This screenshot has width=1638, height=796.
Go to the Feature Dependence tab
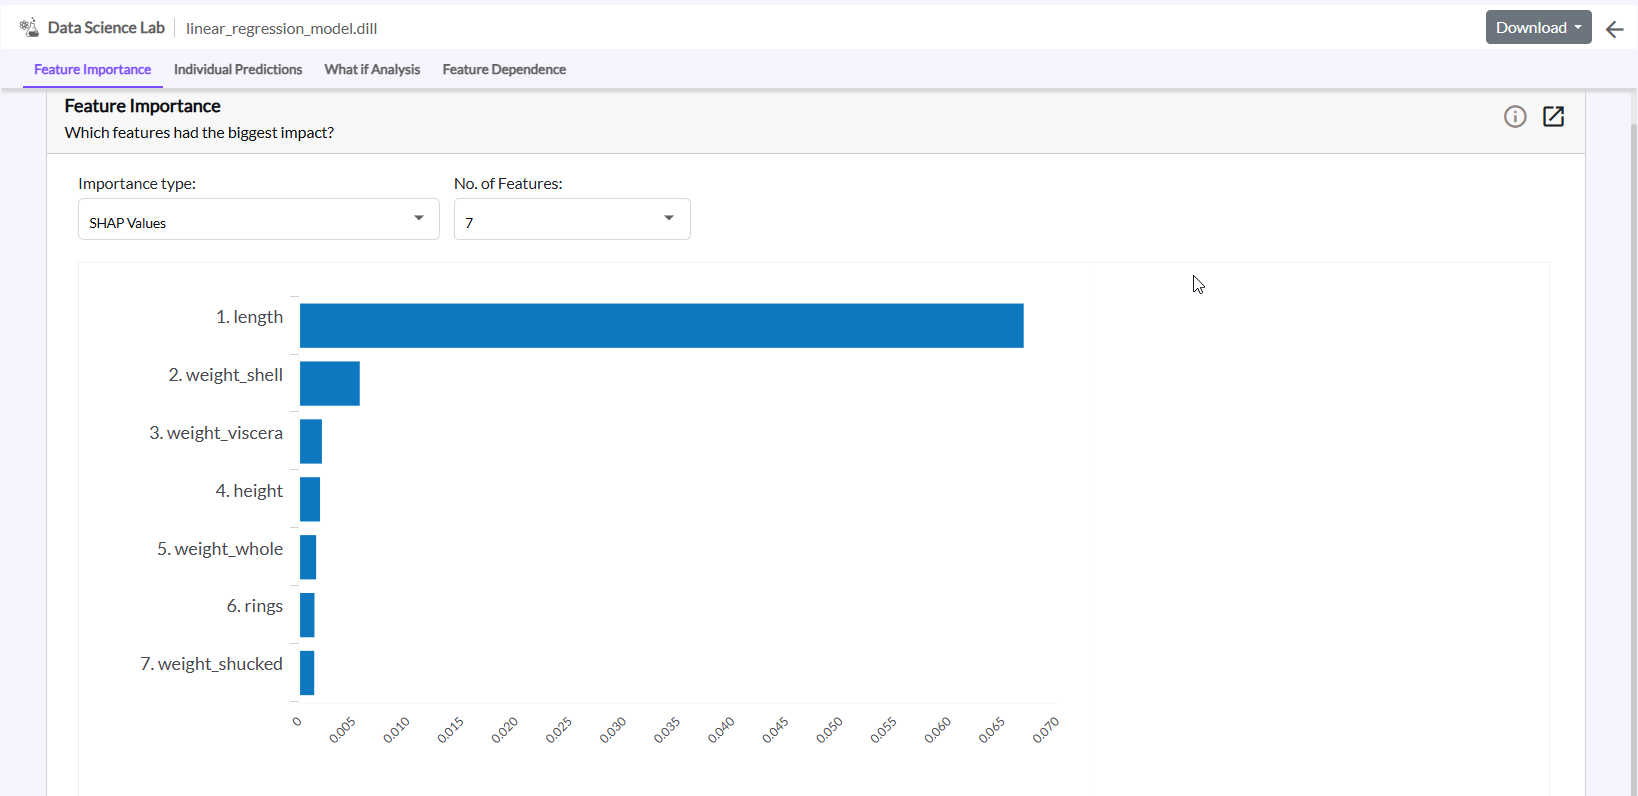pyautogui.click(x=504, y=70)
